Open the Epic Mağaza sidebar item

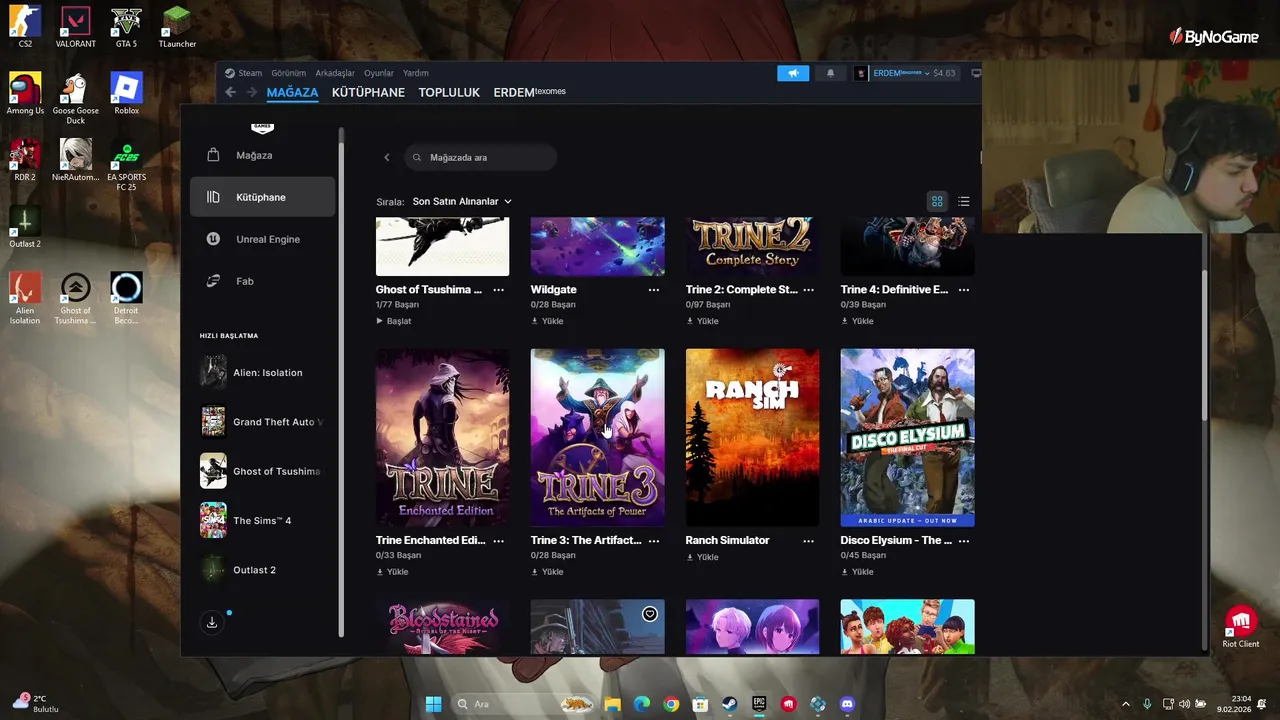(x=262, y=155)
